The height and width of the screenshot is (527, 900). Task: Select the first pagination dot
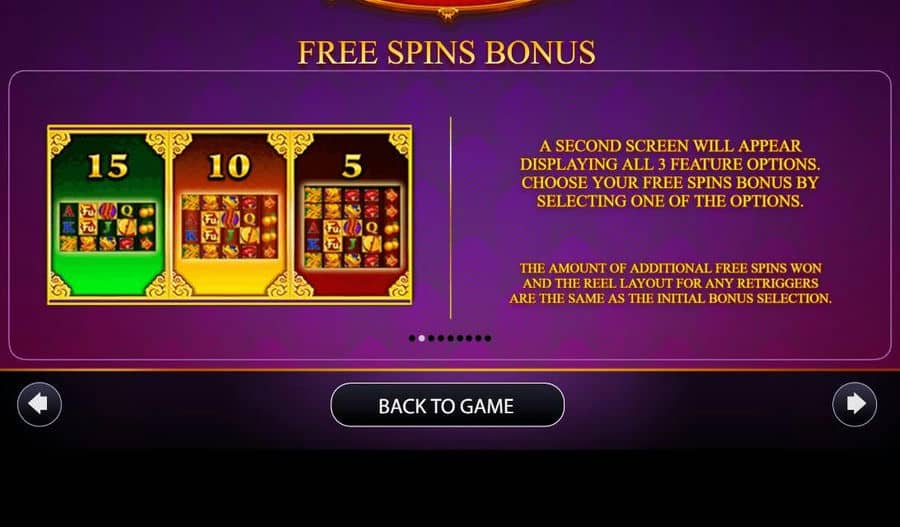tap(412, 338)
